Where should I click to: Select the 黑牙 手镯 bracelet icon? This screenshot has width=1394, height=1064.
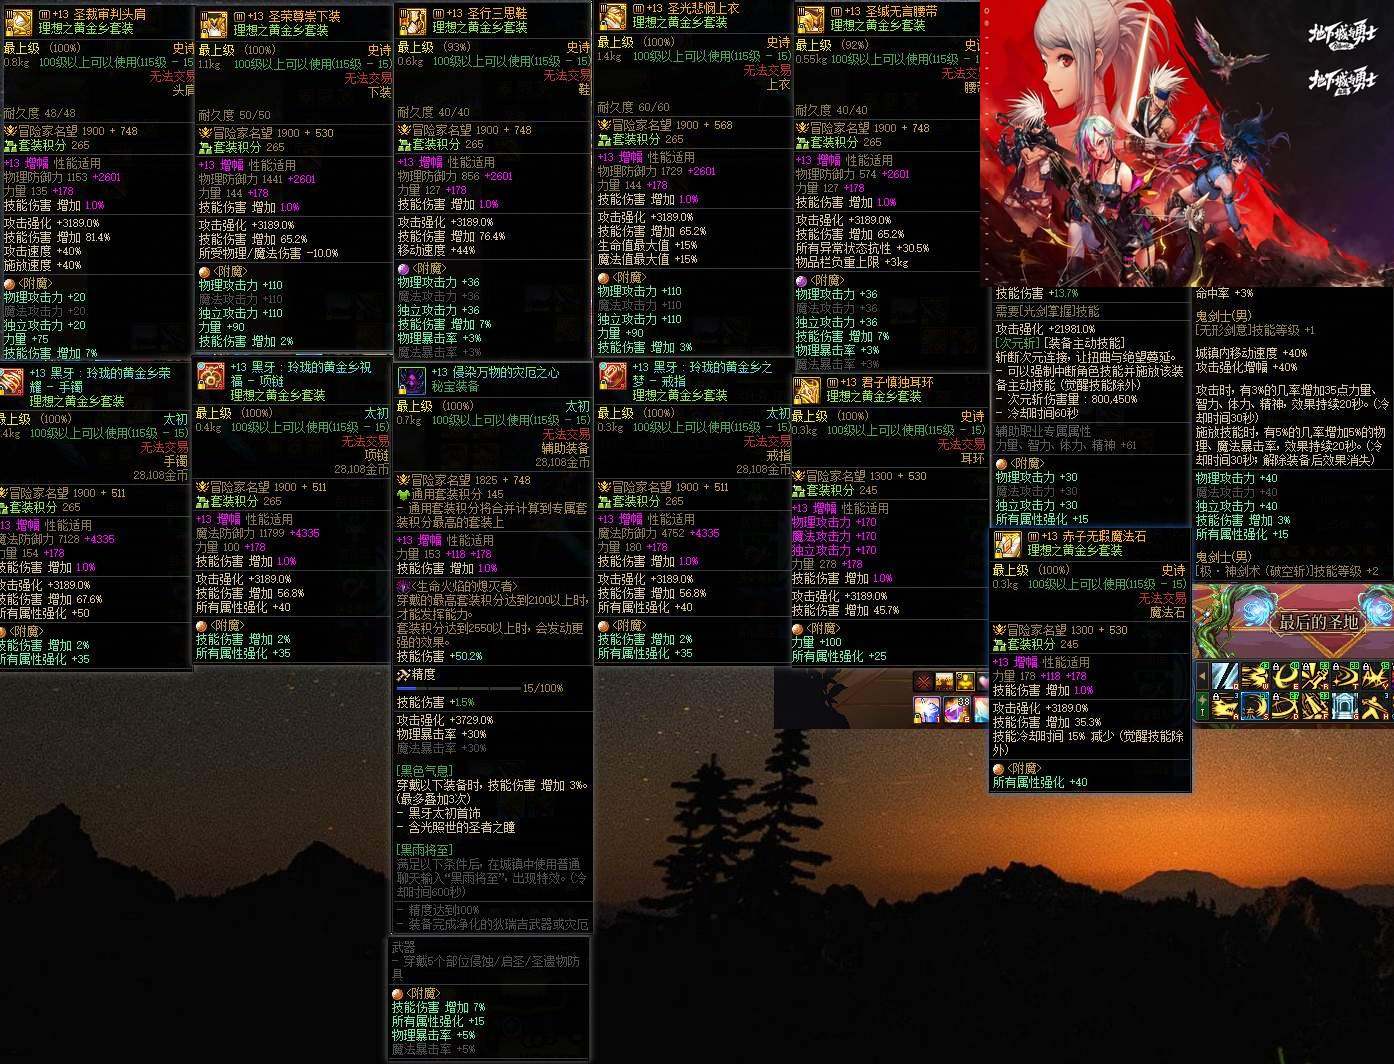point(11,381)
